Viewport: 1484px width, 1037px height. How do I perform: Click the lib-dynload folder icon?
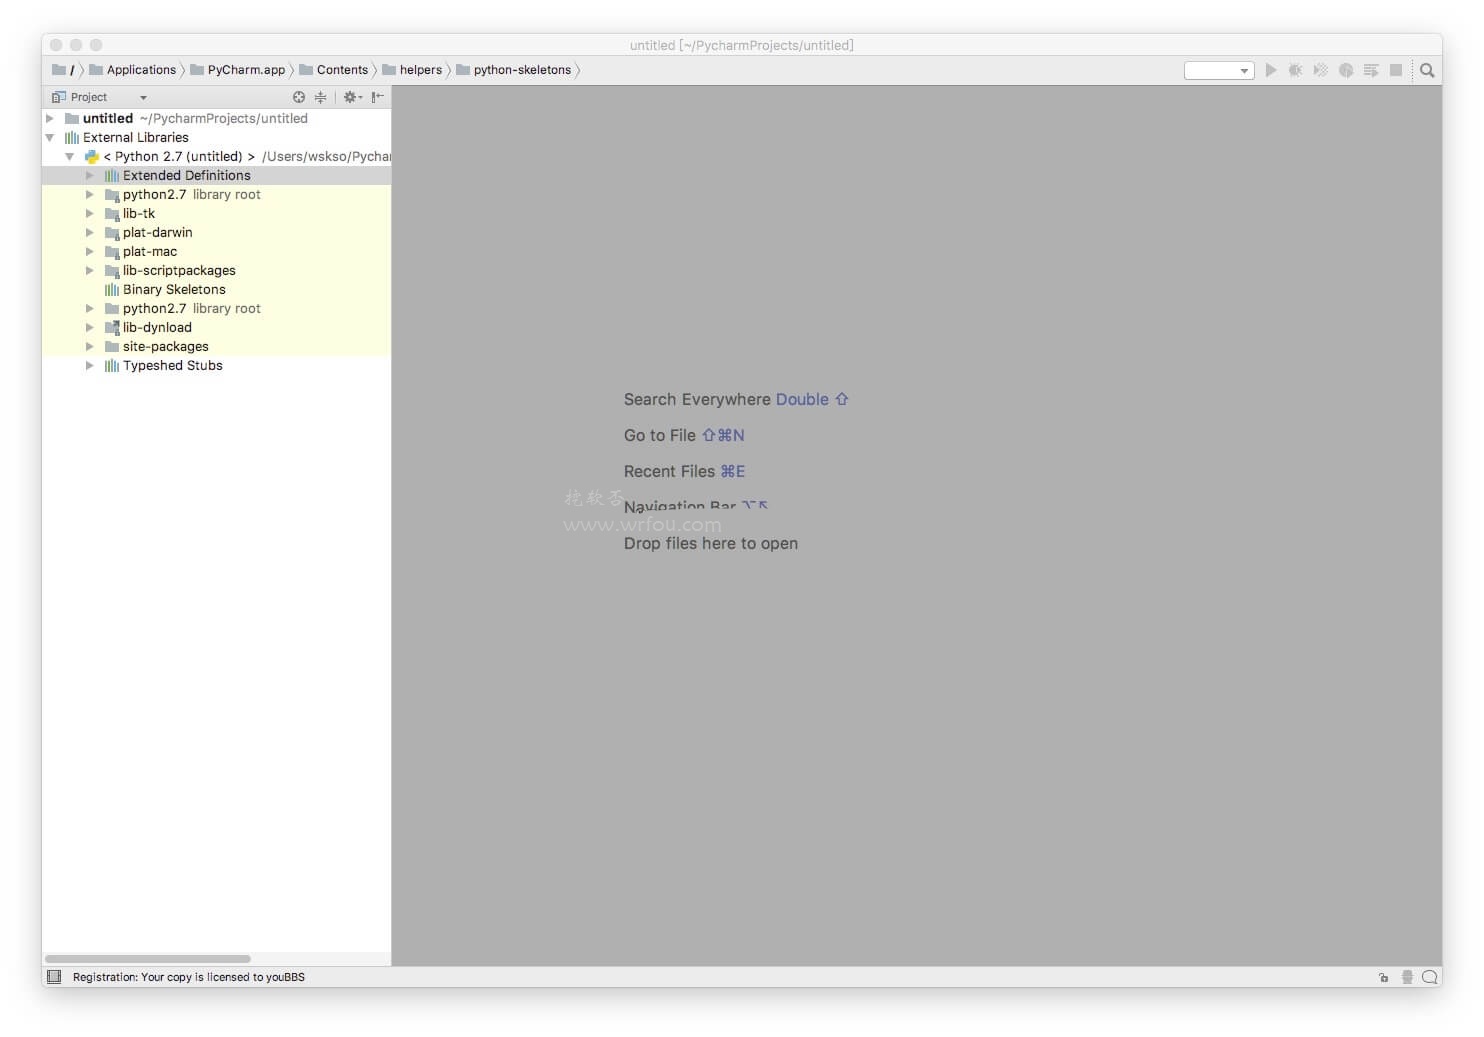coord(112,327)
